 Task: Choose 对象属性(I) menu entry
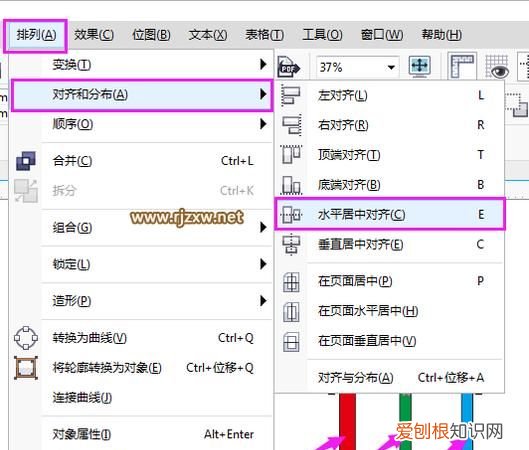(142, 434)
